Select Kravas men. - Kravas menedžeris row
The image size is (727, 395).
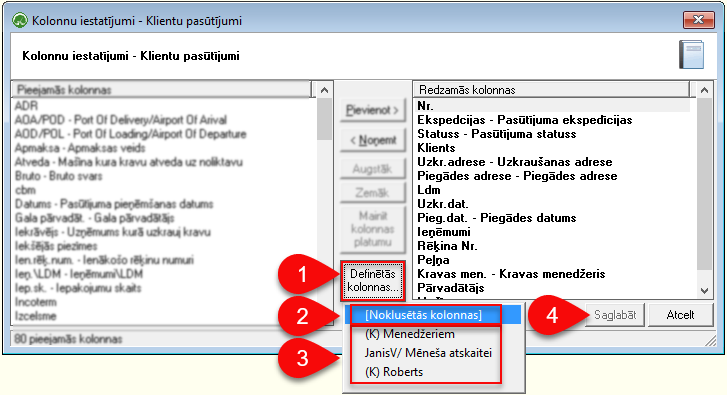coord(553,274)
